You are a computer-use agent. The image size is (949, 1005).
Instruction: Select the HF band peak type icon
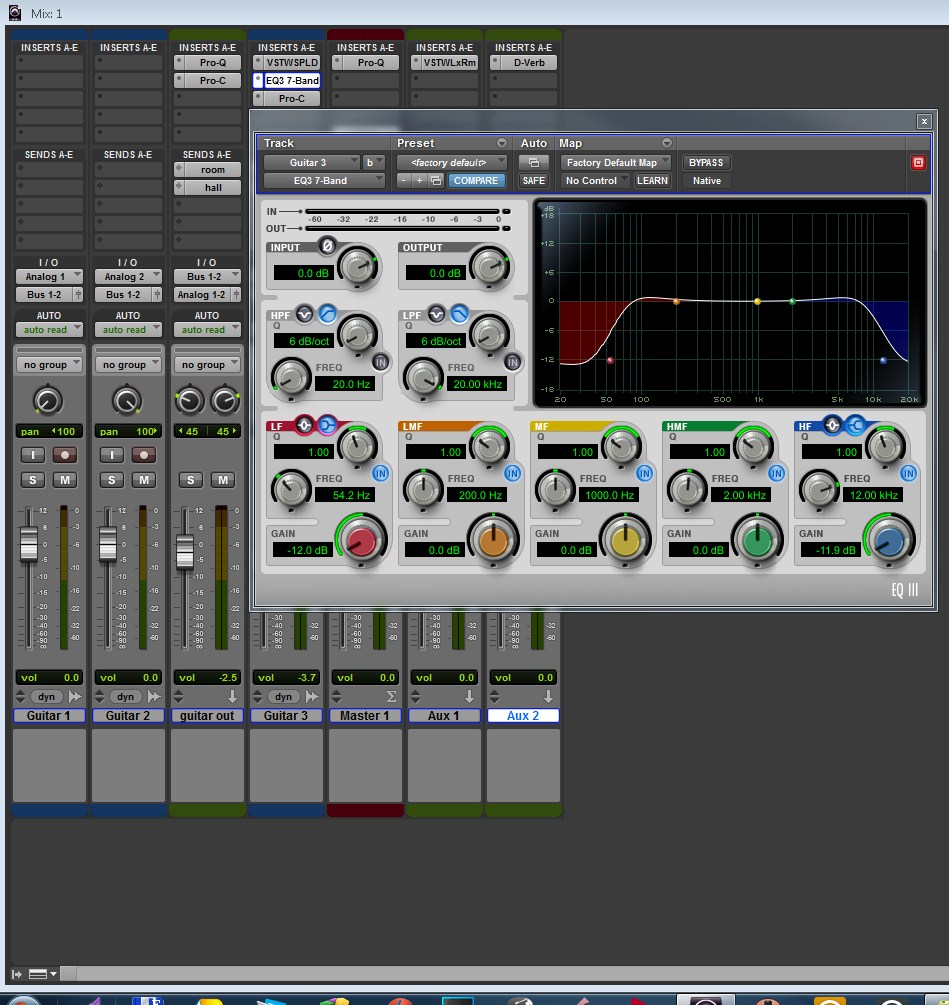(832, 425)
